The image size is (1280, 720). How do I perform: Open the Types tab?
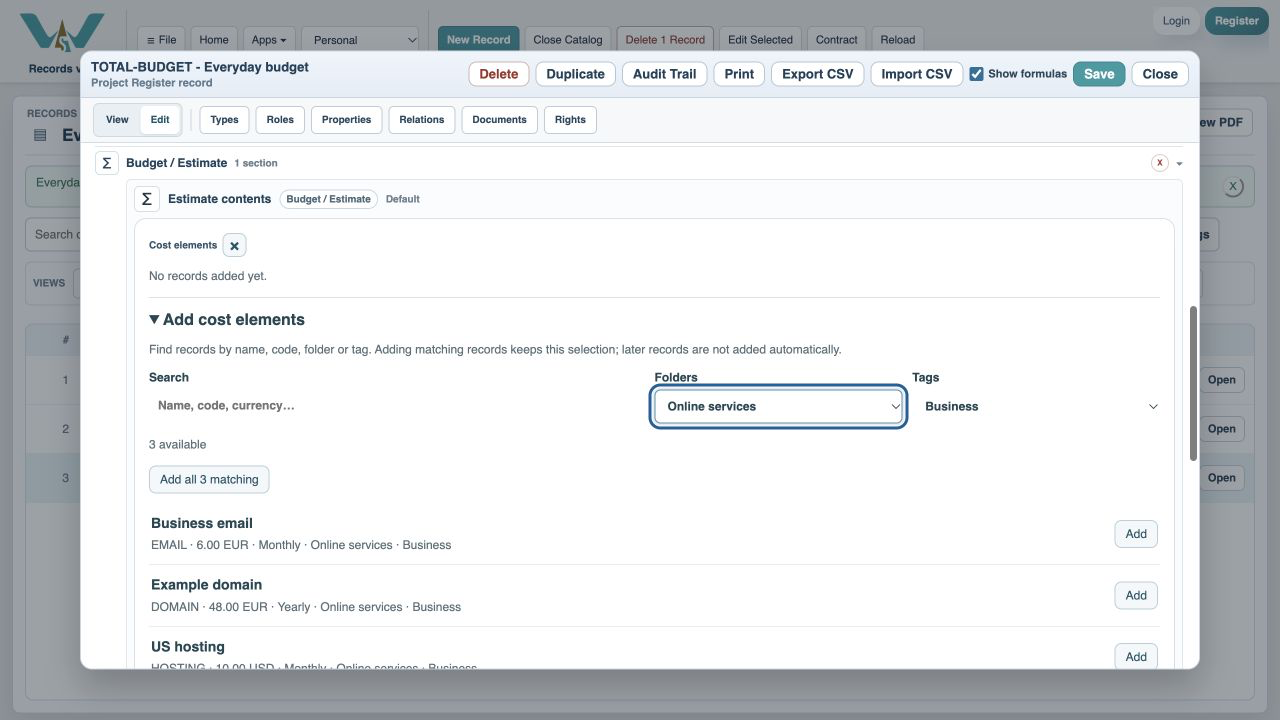click(224, 120)
